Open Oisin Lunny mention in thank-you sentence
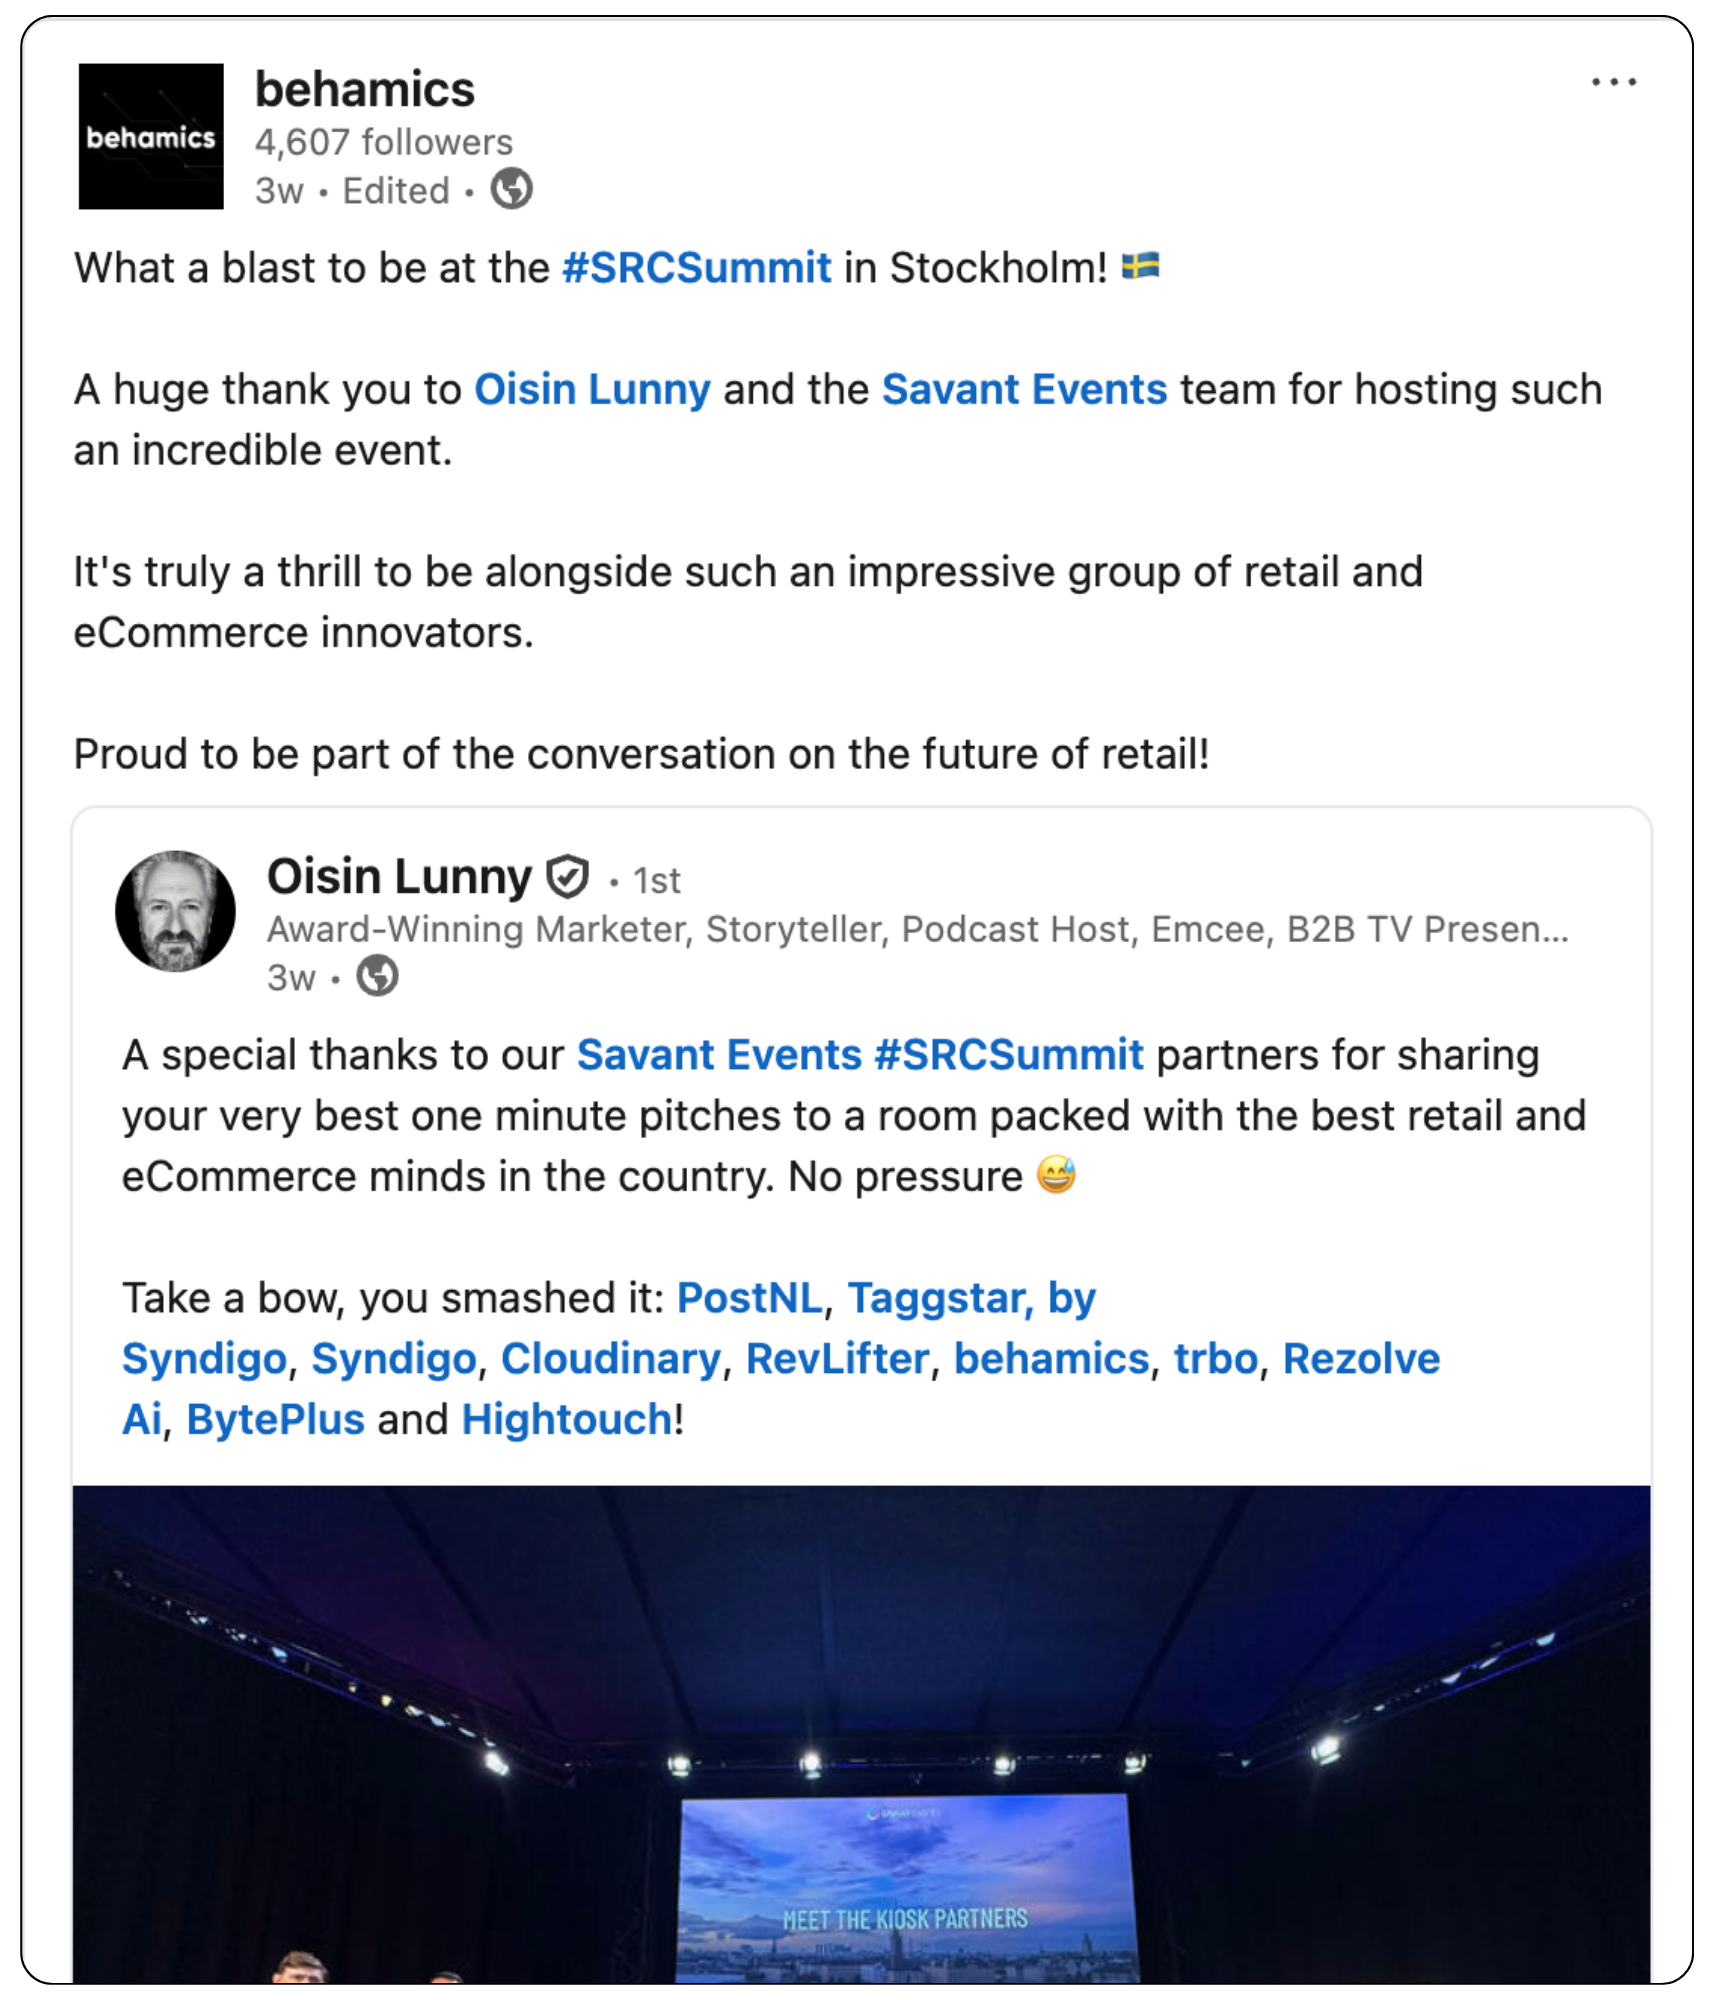The image size is (1714, 2000). 592,389
